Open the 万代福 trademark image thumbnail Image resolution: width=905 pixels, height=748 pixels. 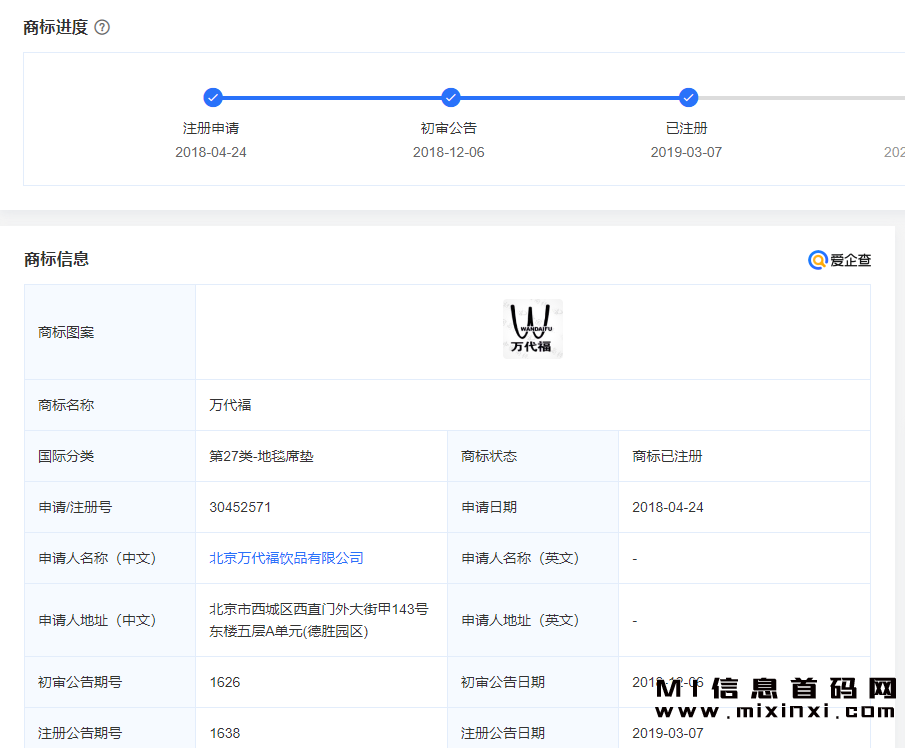(x=532, y=330)
